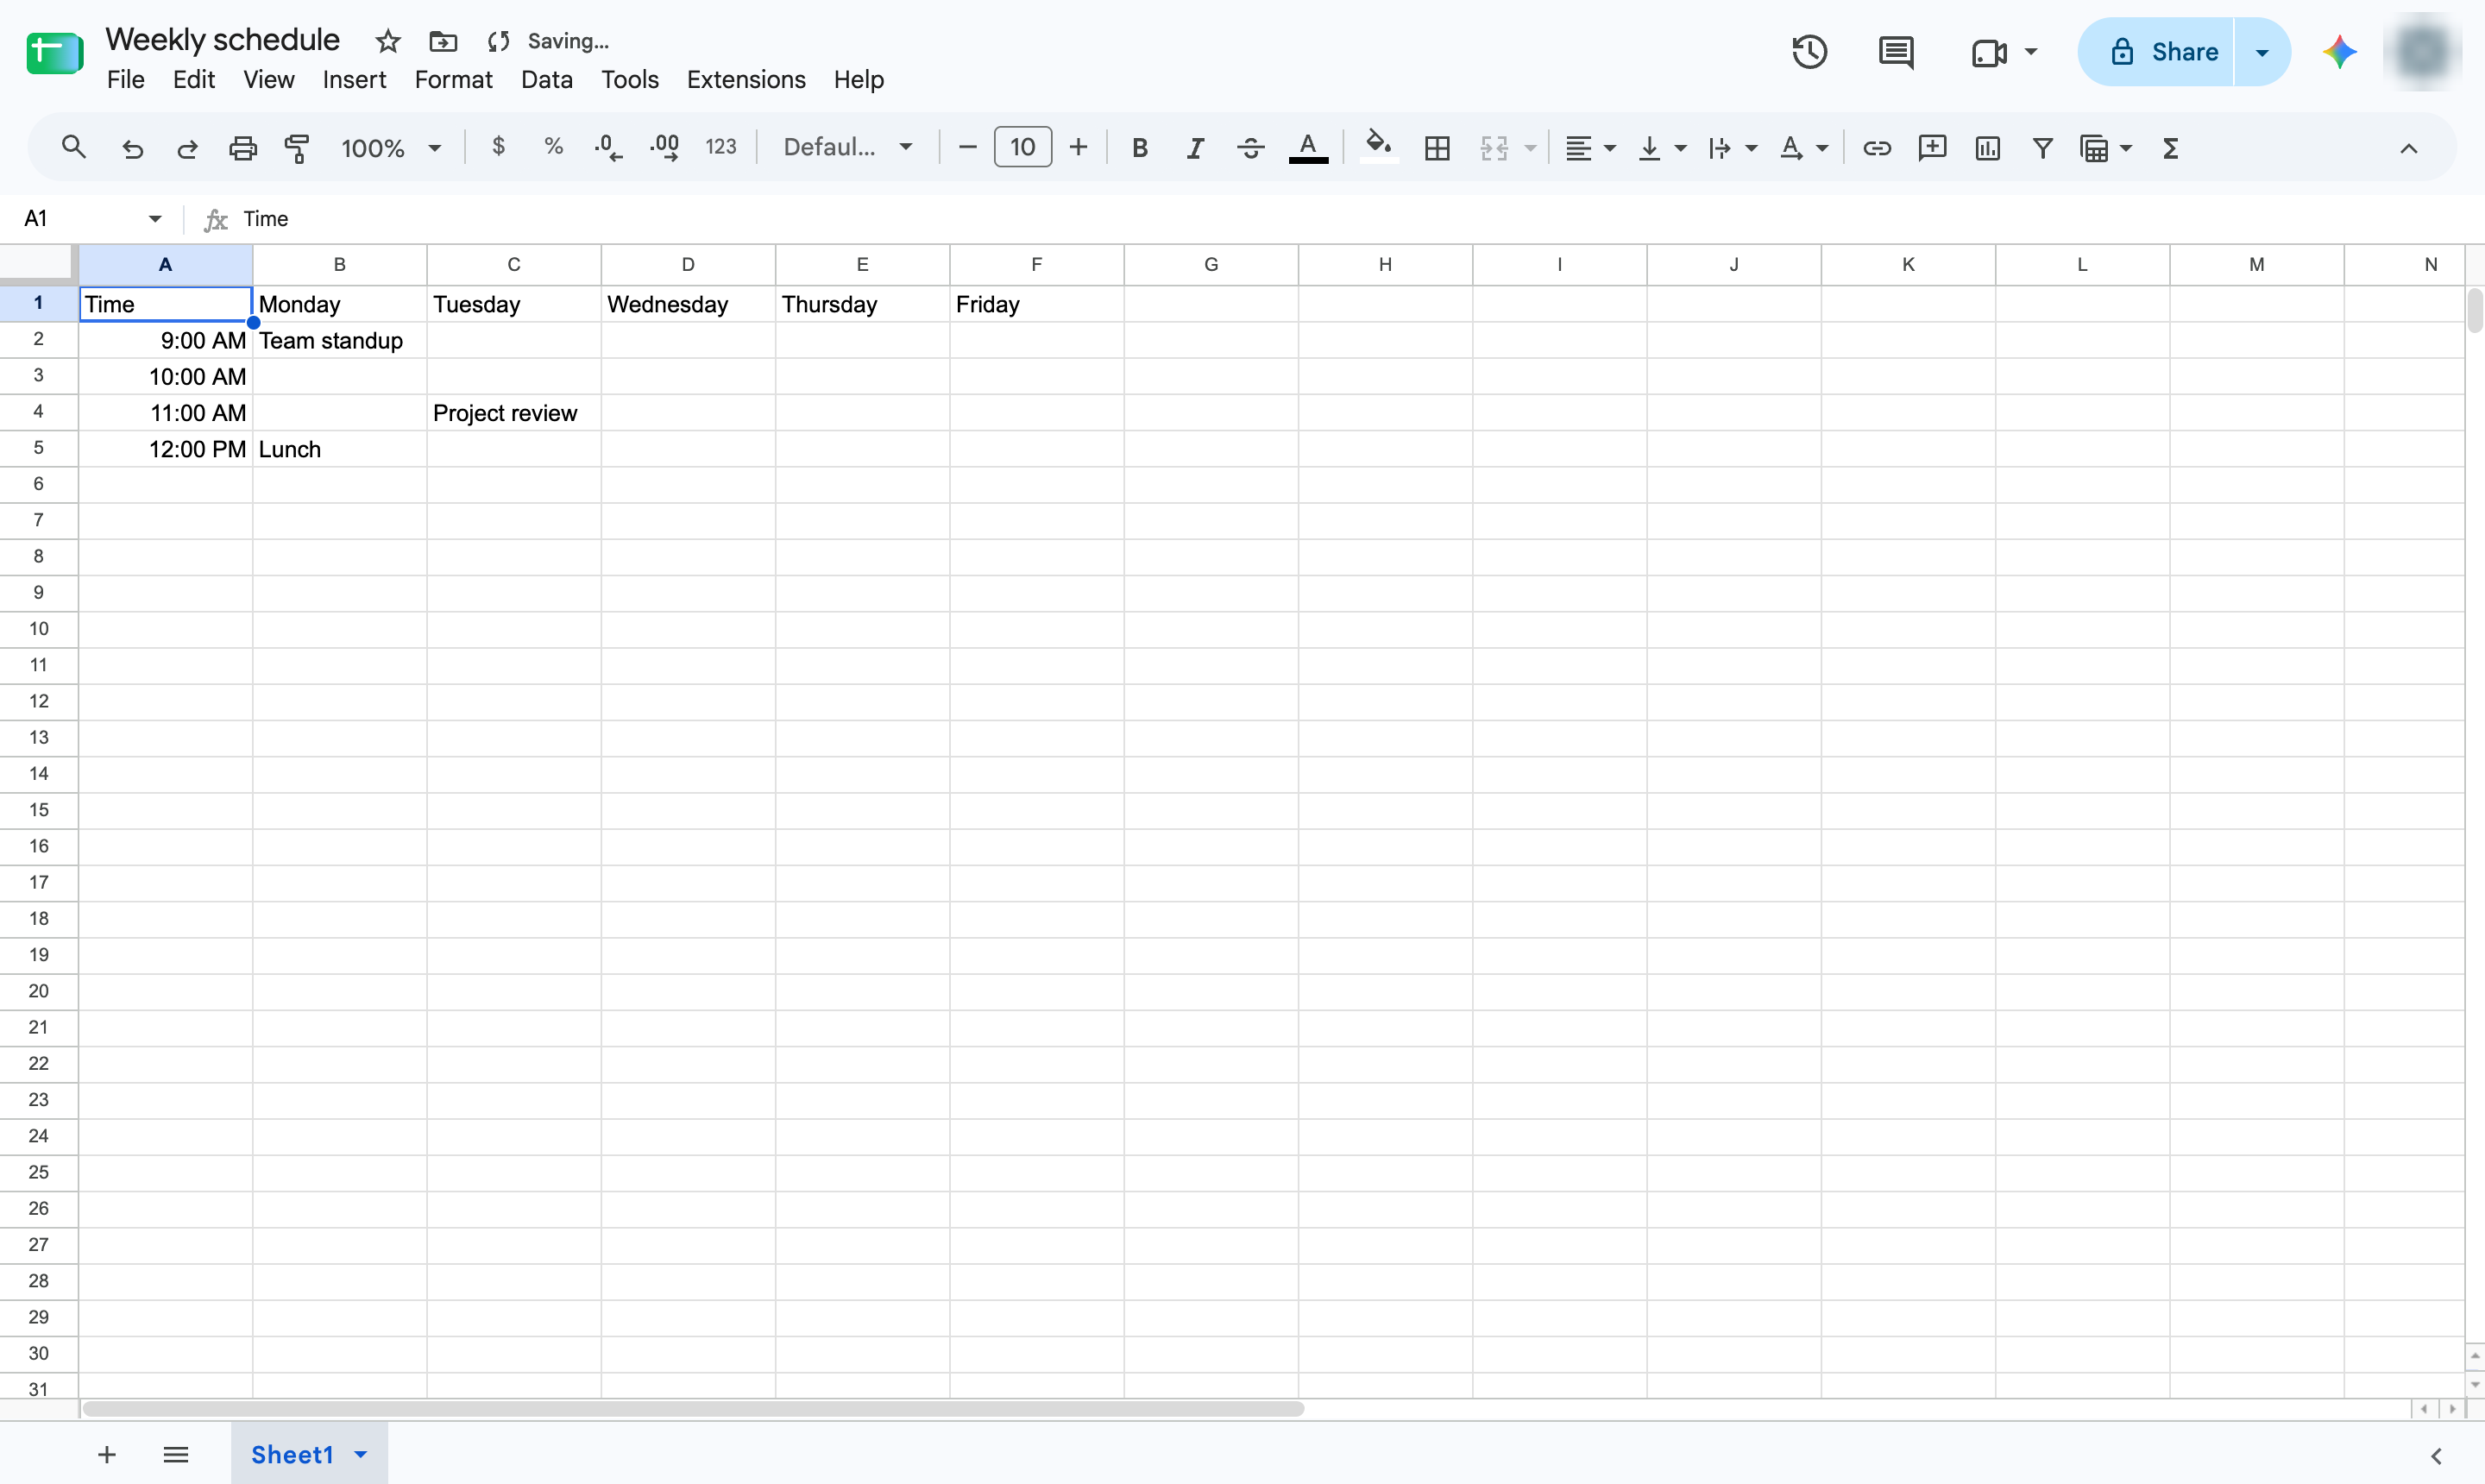Open the search menus tool

pyautogui.click(x=73, y=148)
